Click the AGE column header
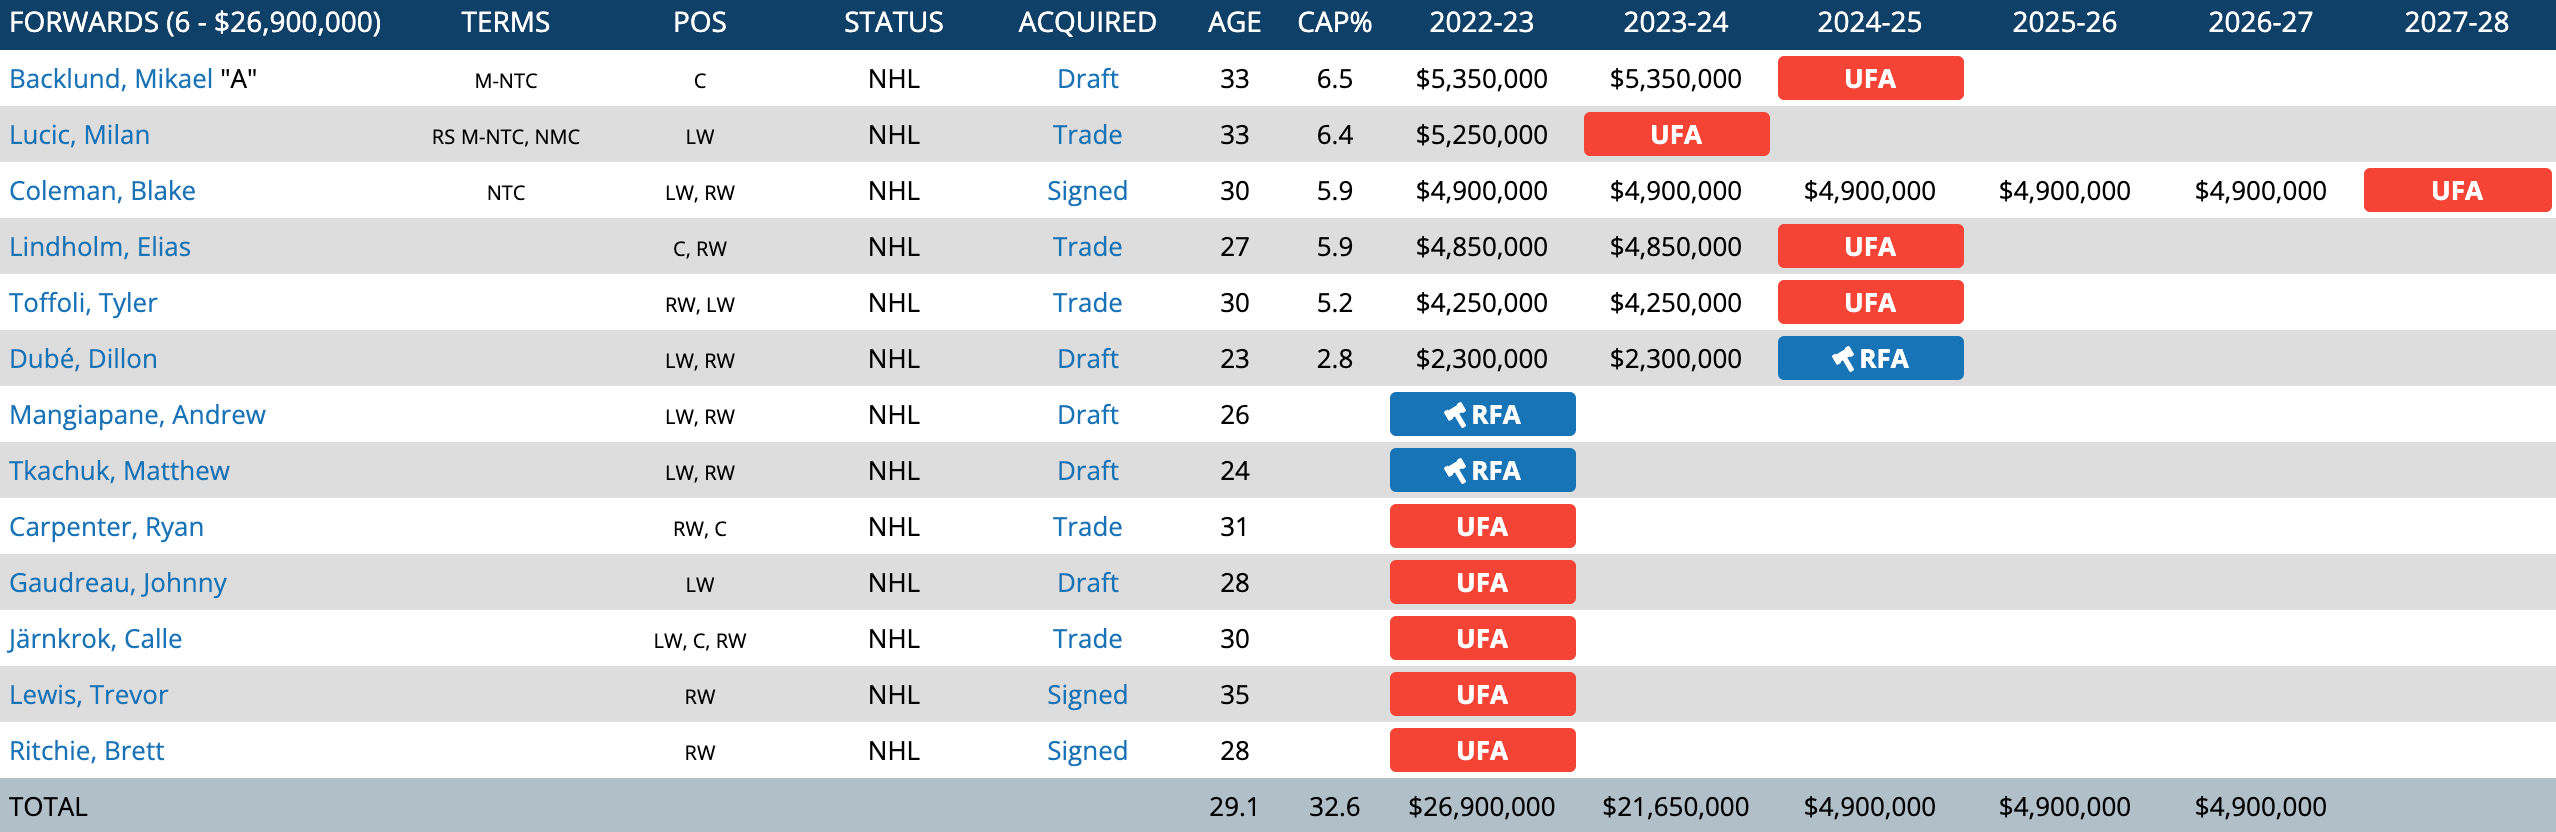The width and height of the screenshot is (2556, 832). (x=1234, y=22)
